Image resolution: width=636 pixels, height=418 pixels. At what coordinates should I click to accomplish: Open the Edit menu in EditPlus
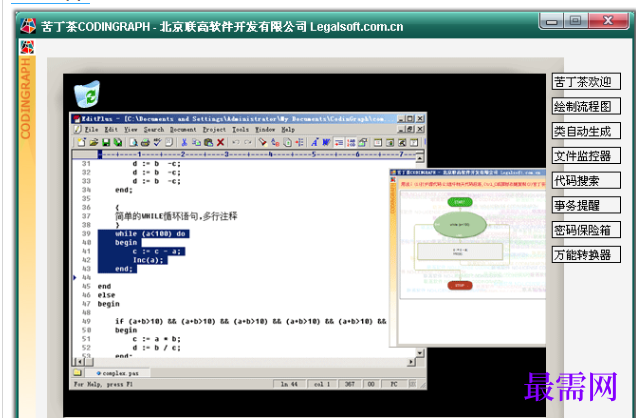[x=111, y=129]
